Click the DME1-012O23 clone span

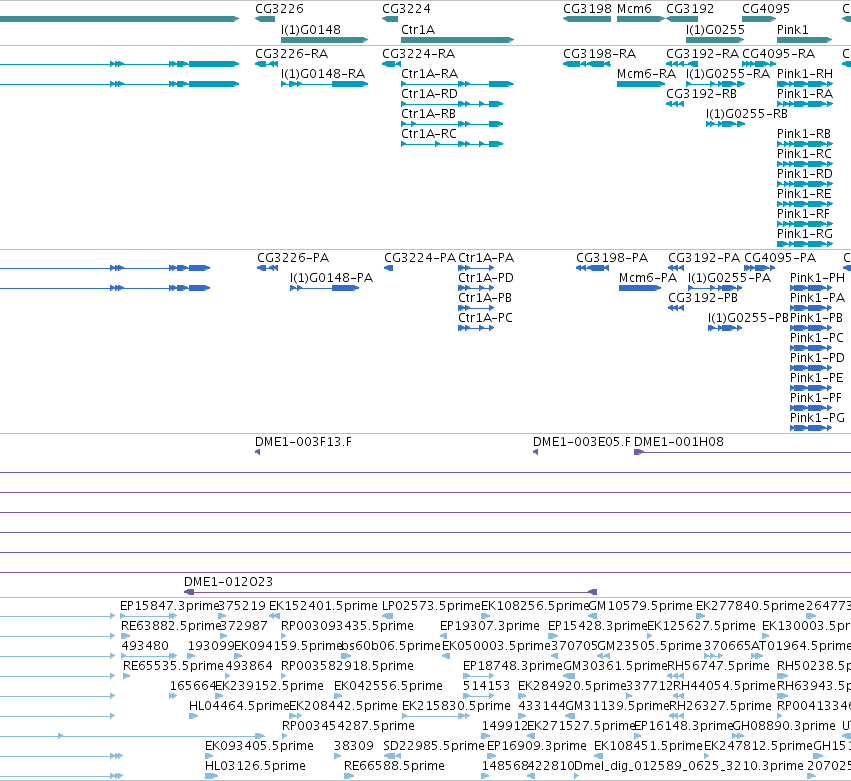pyautogui.click(x=391, y=592)
